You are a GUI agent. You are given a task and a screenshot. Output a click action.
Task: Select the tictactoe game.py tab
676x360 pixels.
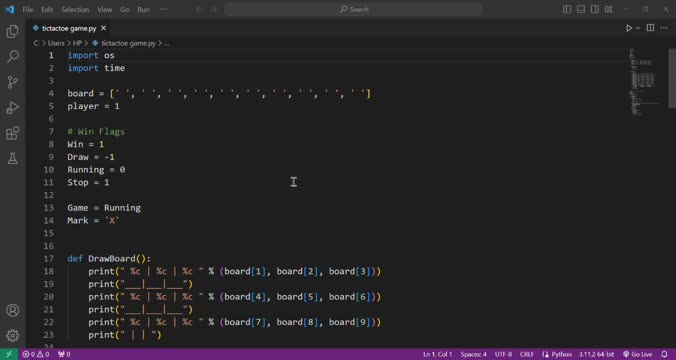coord(69,28)
